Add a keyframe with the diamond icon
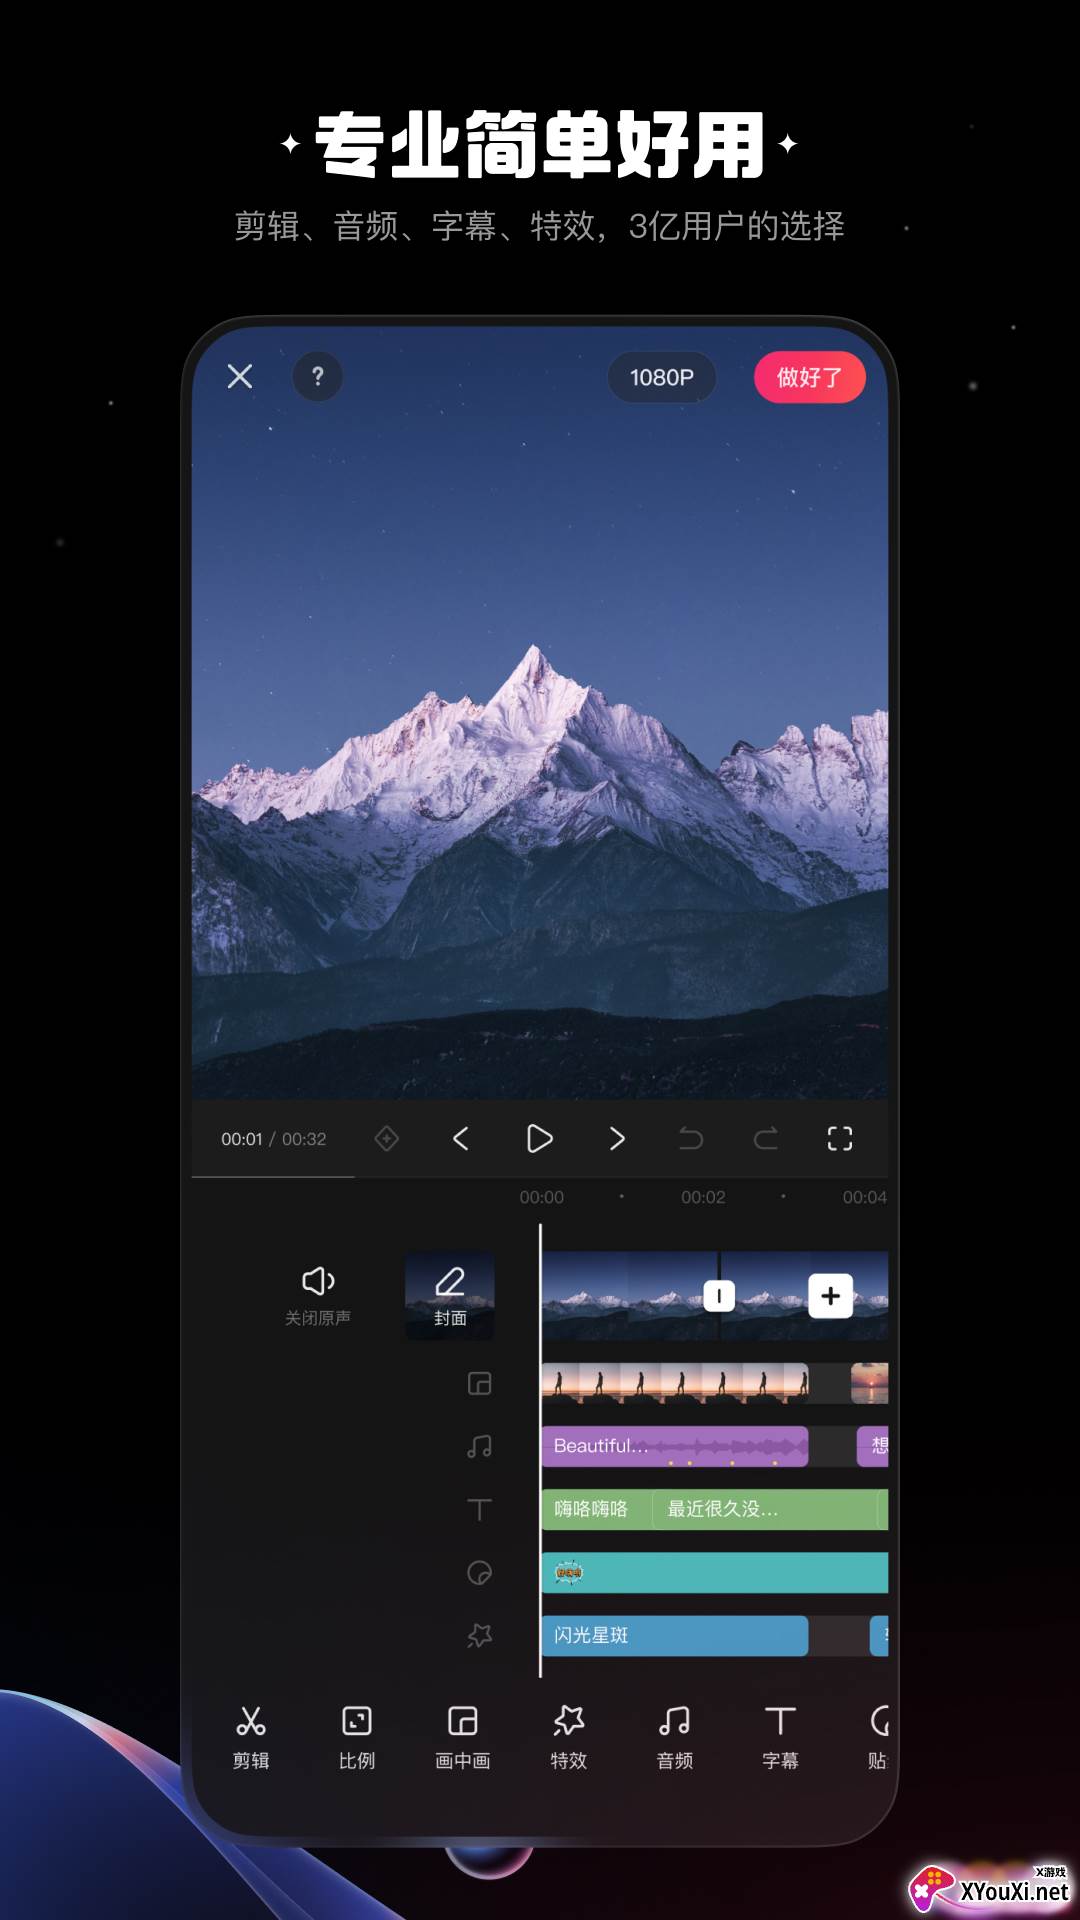Screen dimensions: 1080x1920 click(387, 1138)
